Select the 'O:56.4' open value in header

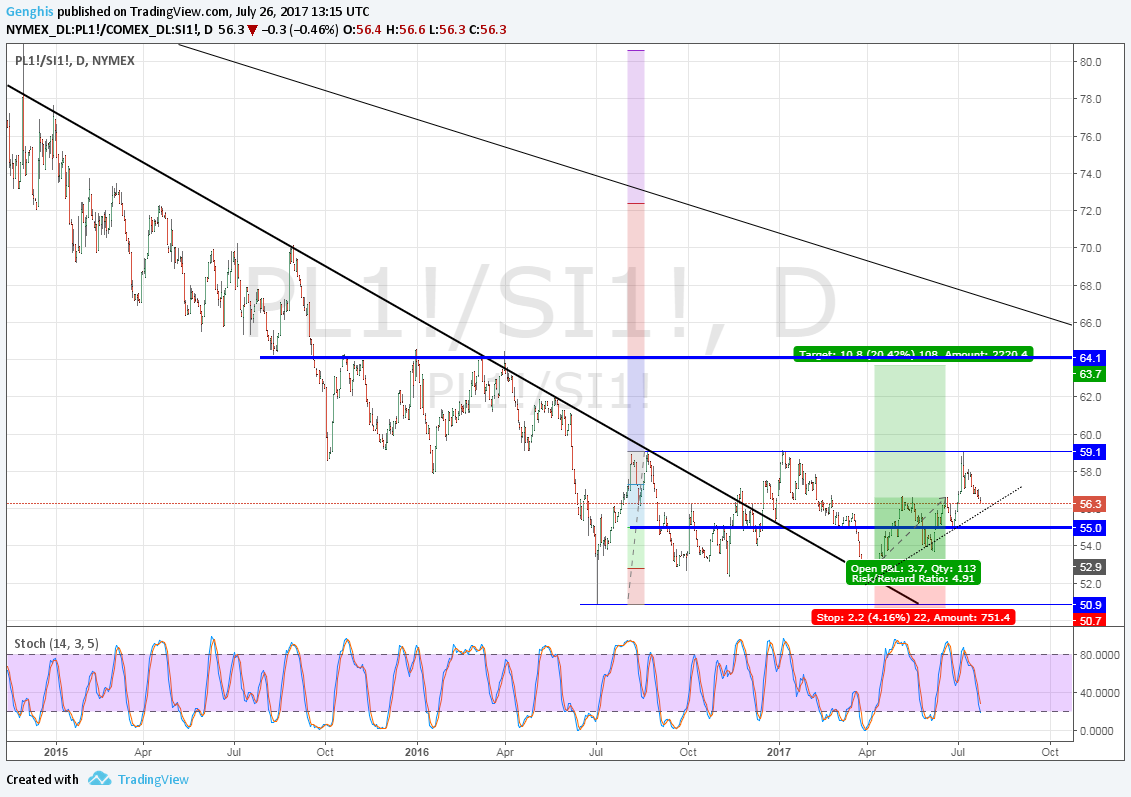coord(364,30)
